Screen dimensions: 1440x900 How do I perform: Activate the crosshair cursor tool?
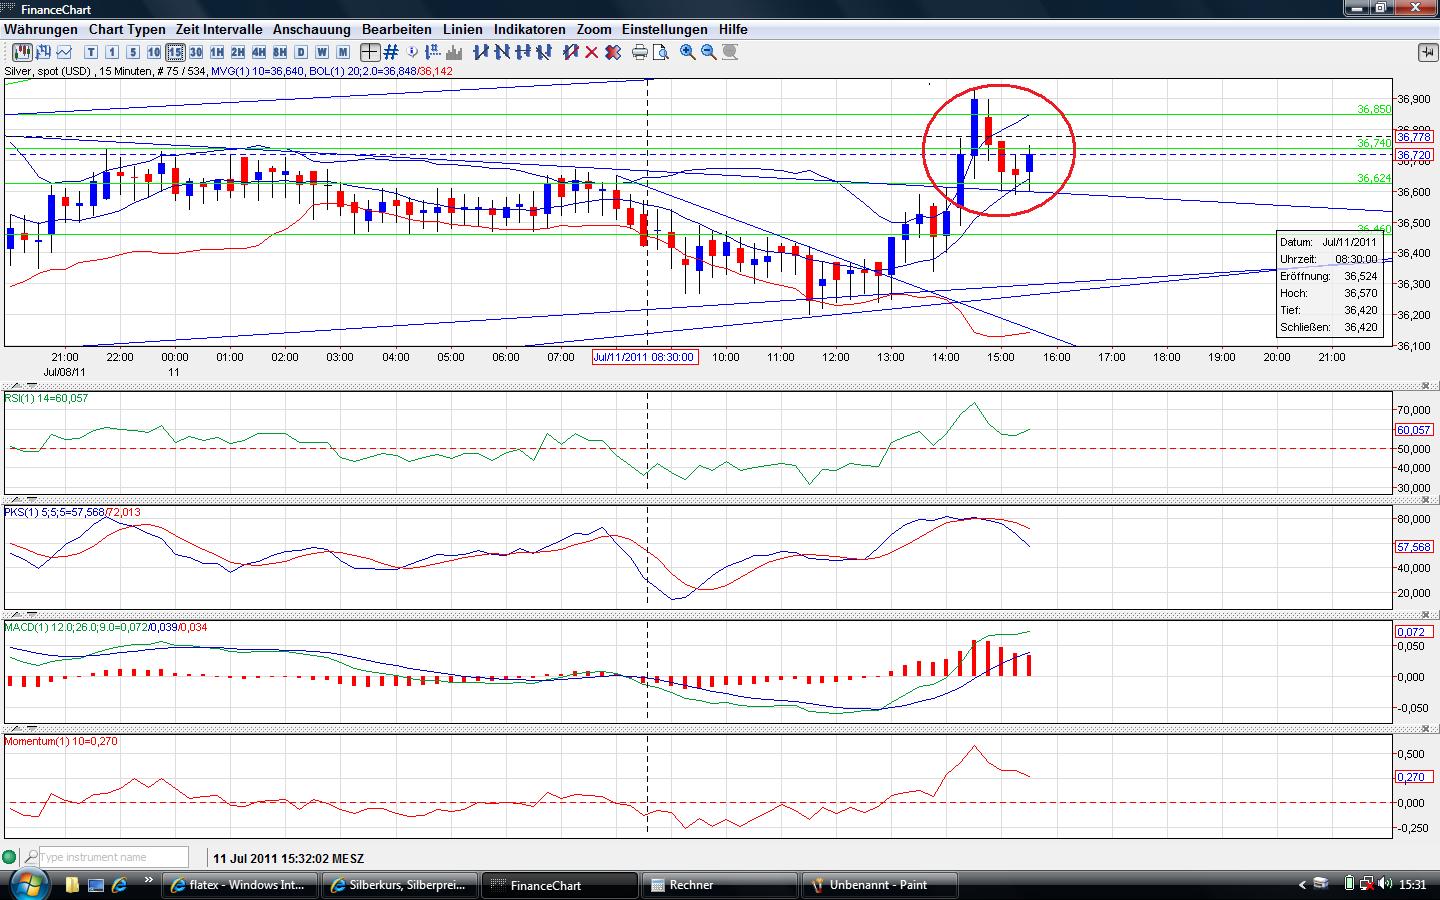tap(370, 52)
